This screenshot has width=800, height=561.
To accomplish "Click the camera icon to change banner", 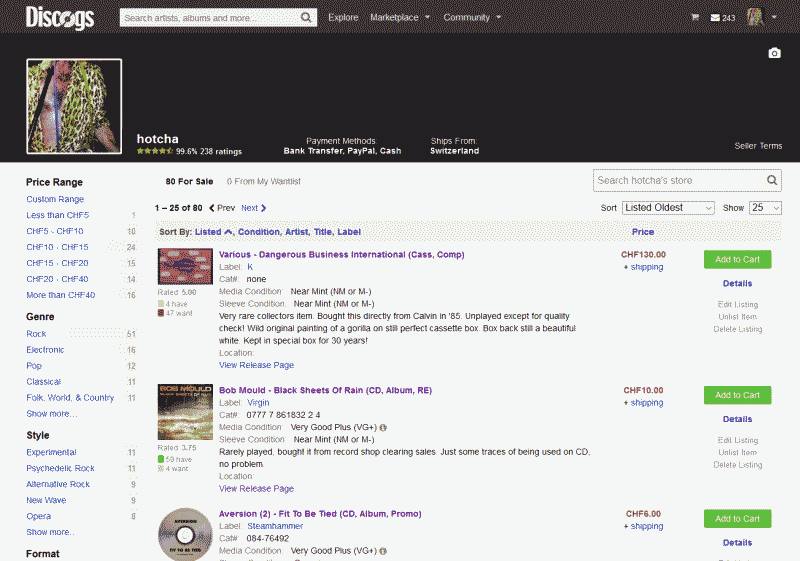I will tap(774, 53).
